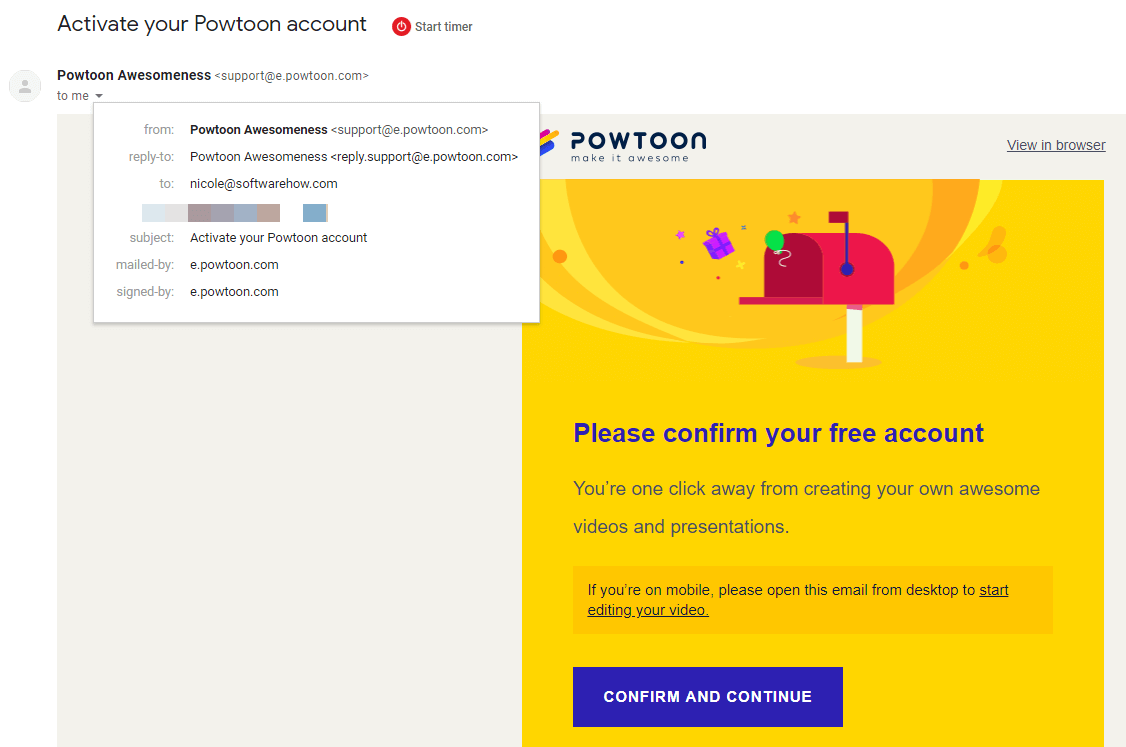The image size is (1126, 747).
Task: Click the CONFIRM AND CONTINUE button
Action: pos(707,697)
